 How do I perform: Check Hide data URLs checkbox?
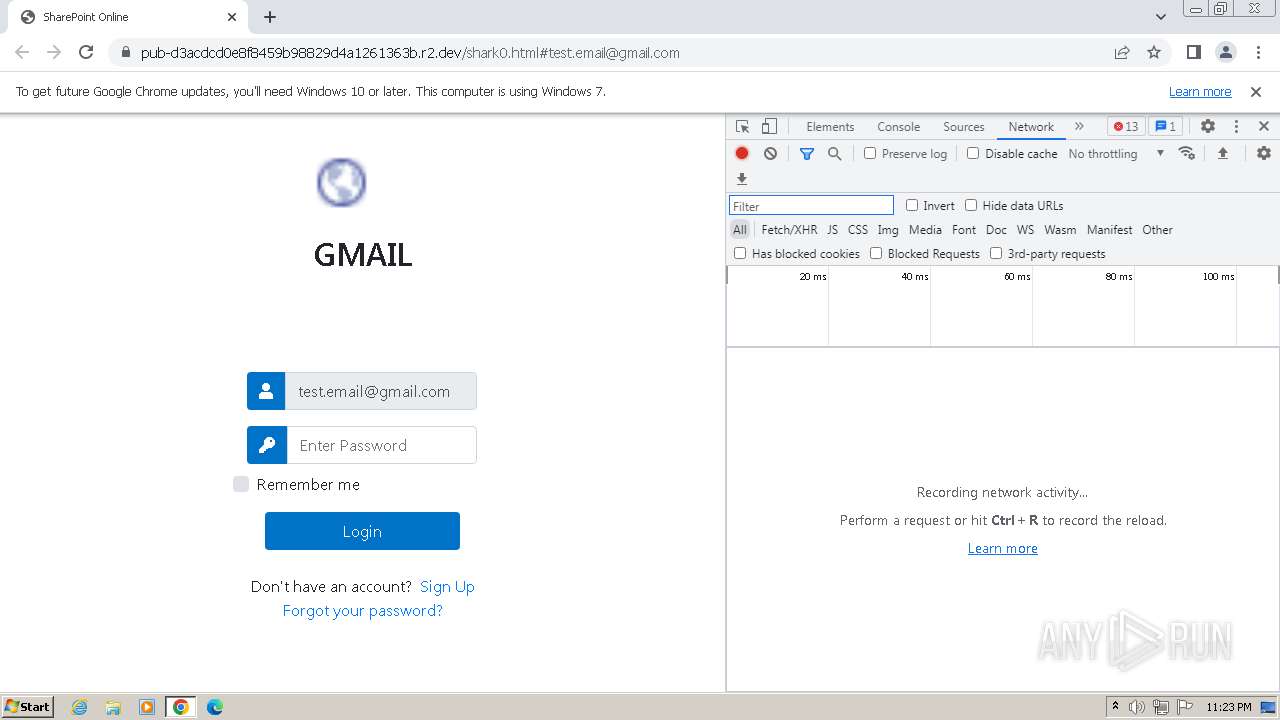971,206
